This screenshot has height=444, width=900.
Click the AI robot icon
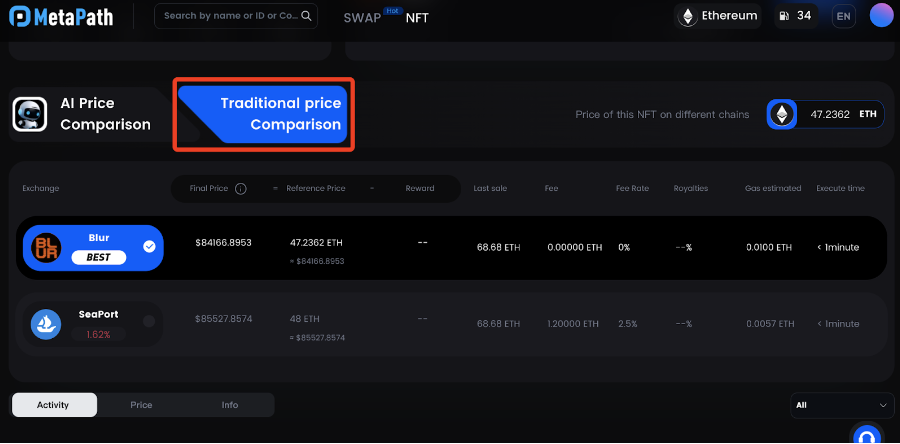[29, 115]
